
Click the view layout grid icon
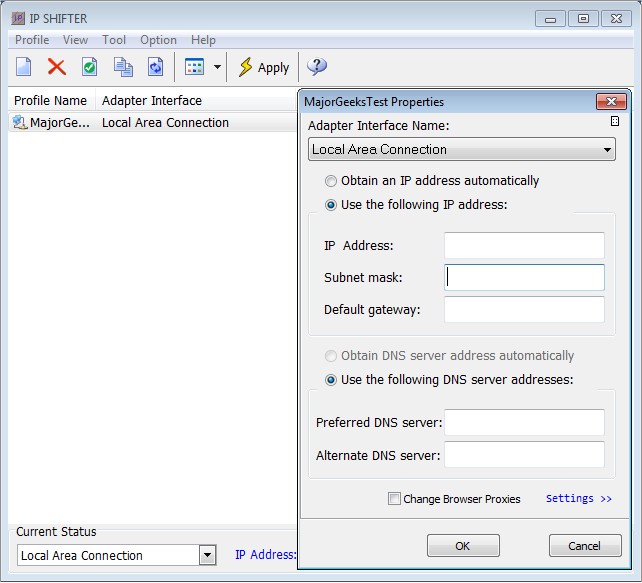coord(194,67)
